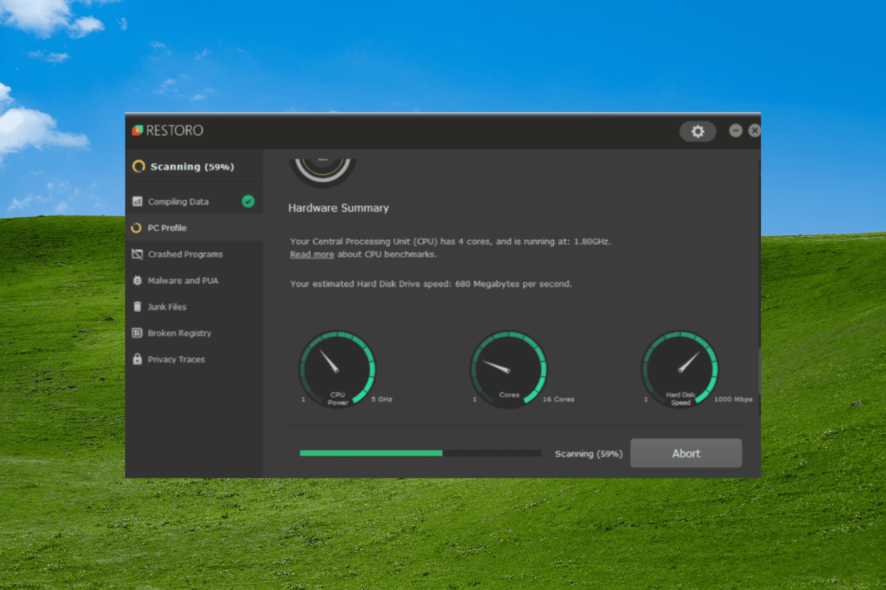The image size is (886, 590).
Task: Open Privacy Traces section
Action: pyautogui.click(x=194, y=359)
